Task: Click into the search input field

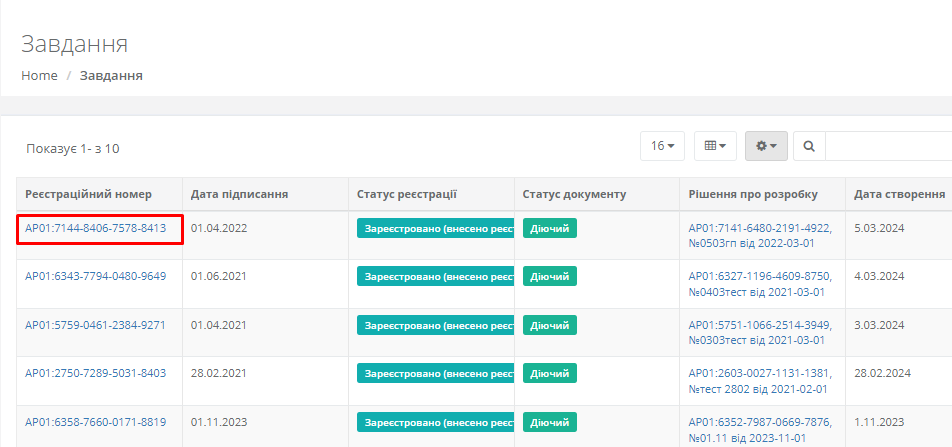Action: pos(888,146)
